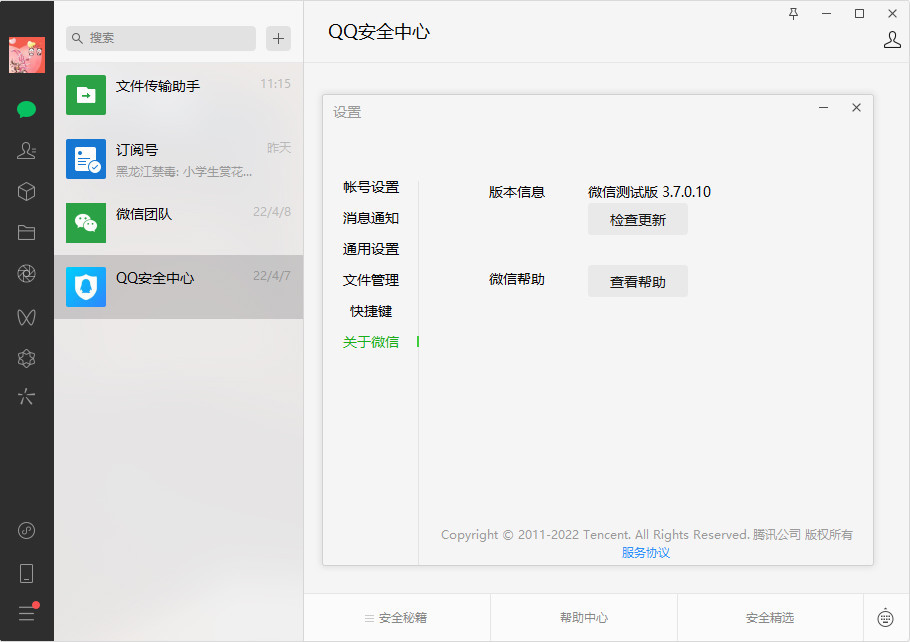Open the 服务协议 link
910x642 pixels.
645,551
